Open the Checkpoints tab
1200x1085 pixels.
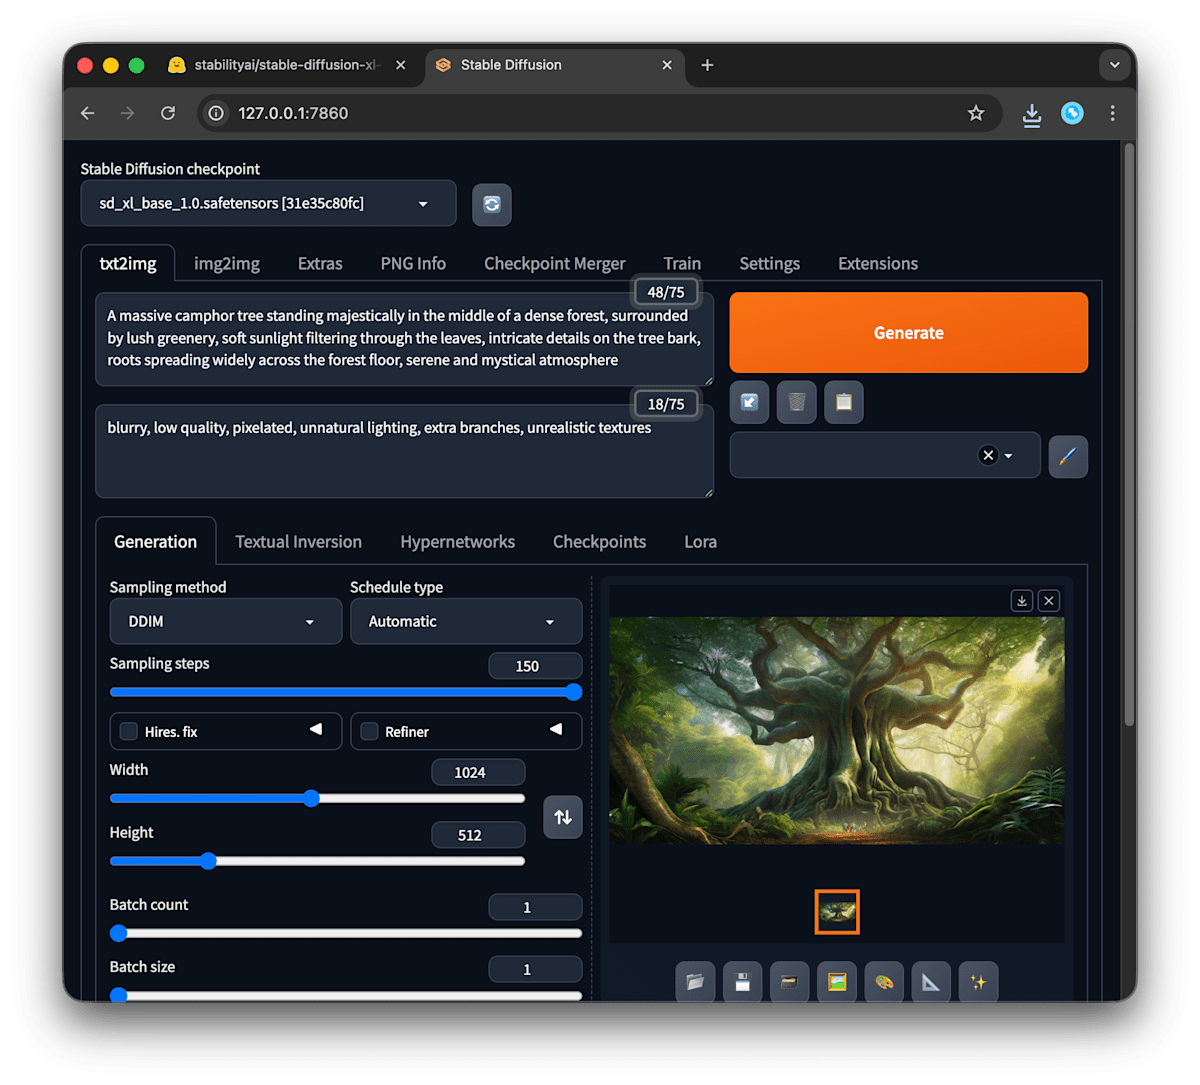[599, 541]
